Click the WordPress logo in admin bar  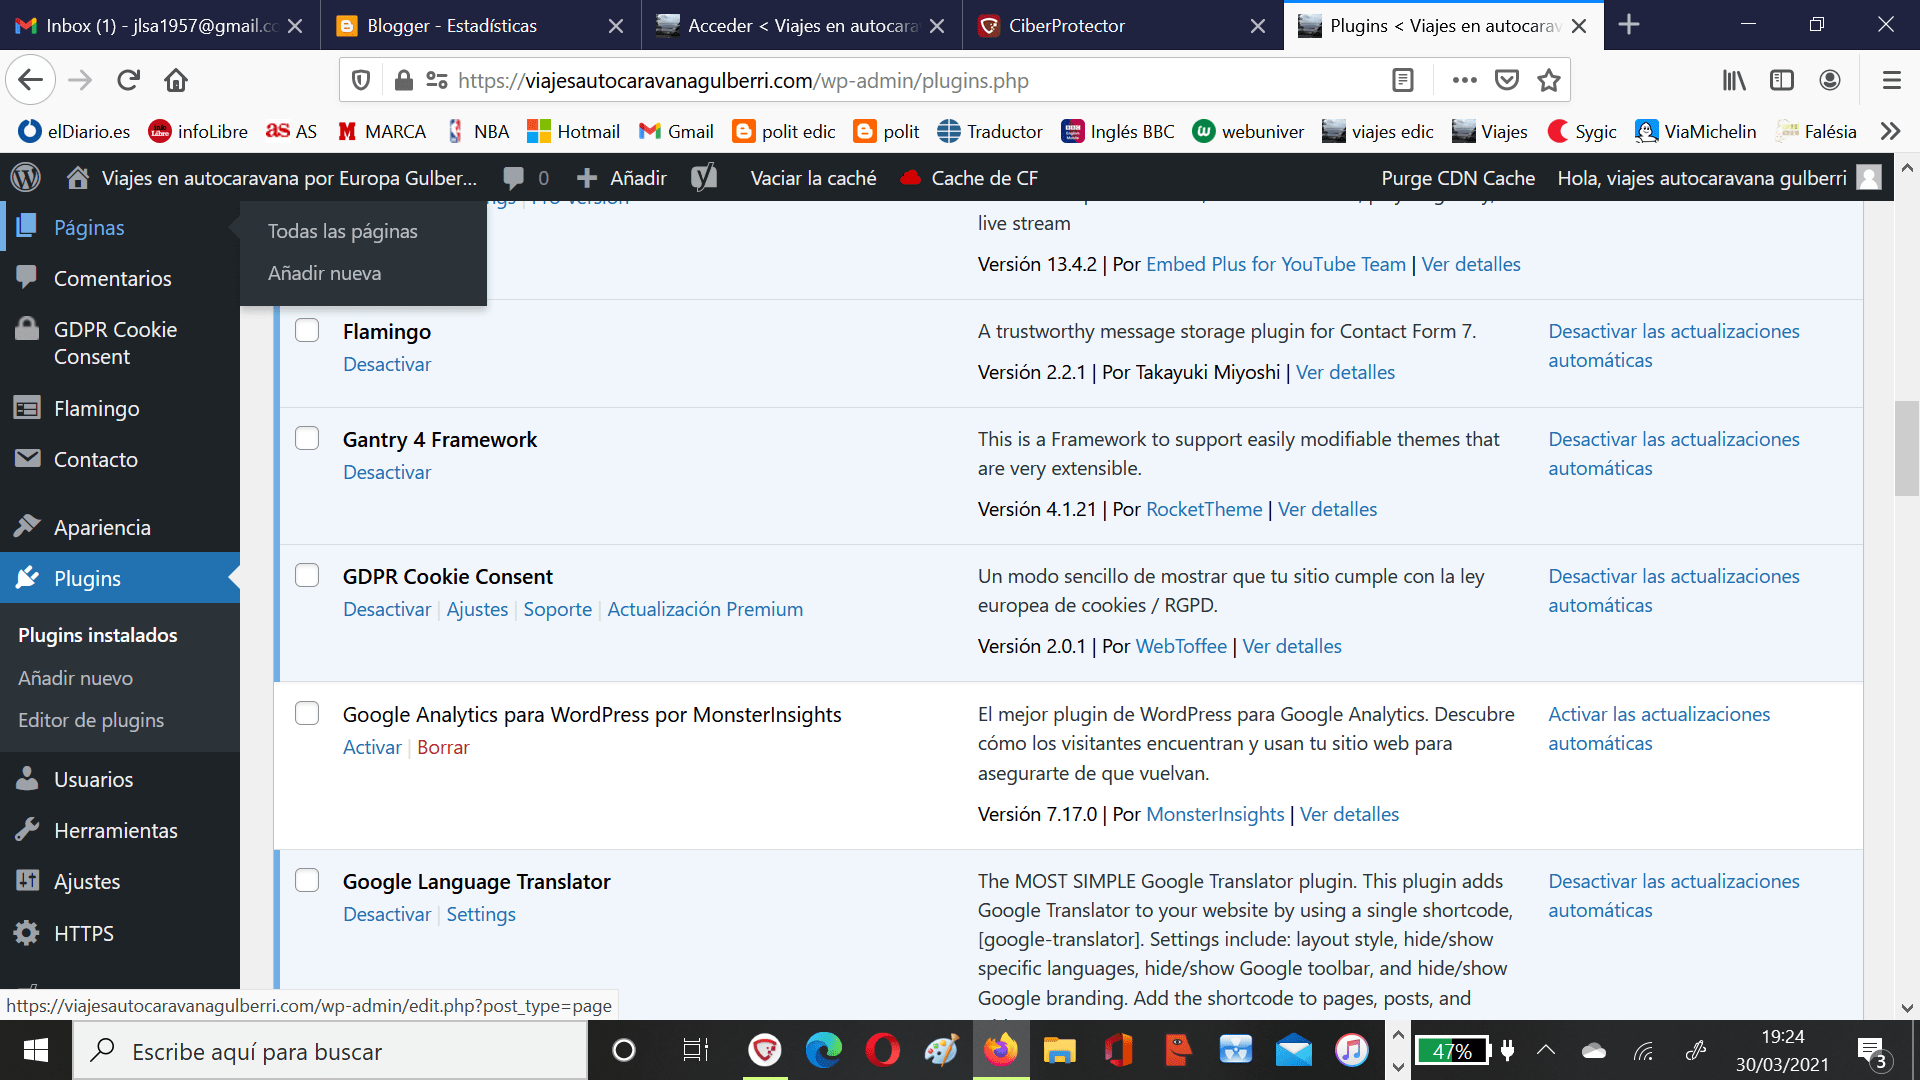point(26,178)
